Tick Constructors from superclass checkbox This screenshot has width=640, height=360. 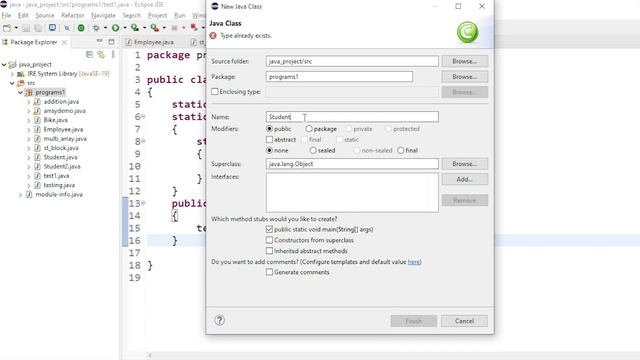click(269, 240)
